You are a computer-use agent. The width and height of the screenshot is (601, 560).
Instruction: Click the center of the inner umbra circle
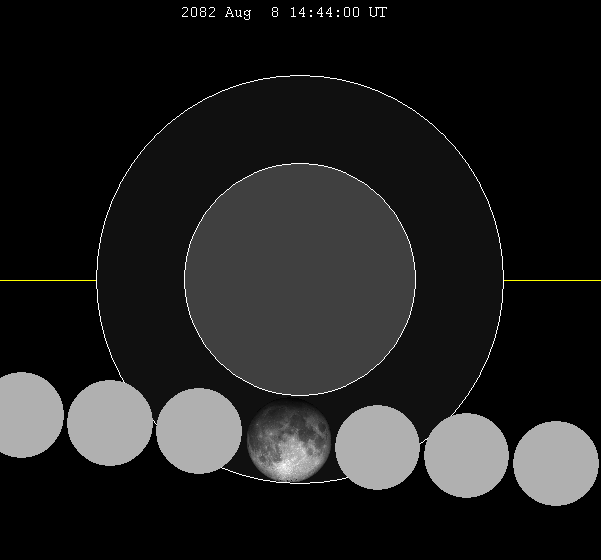[300, 280]
